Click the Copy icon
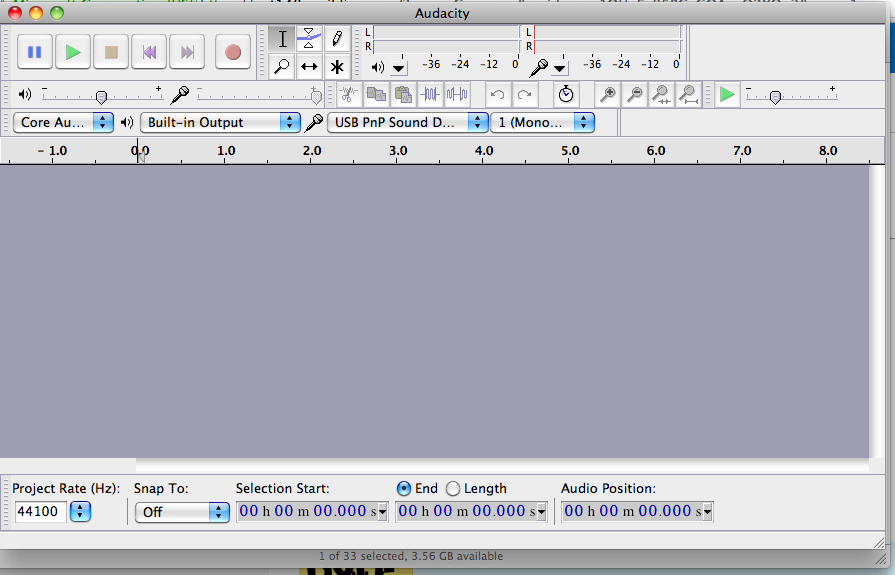Screen dimensions: 895x575 (x=376, y=94)
